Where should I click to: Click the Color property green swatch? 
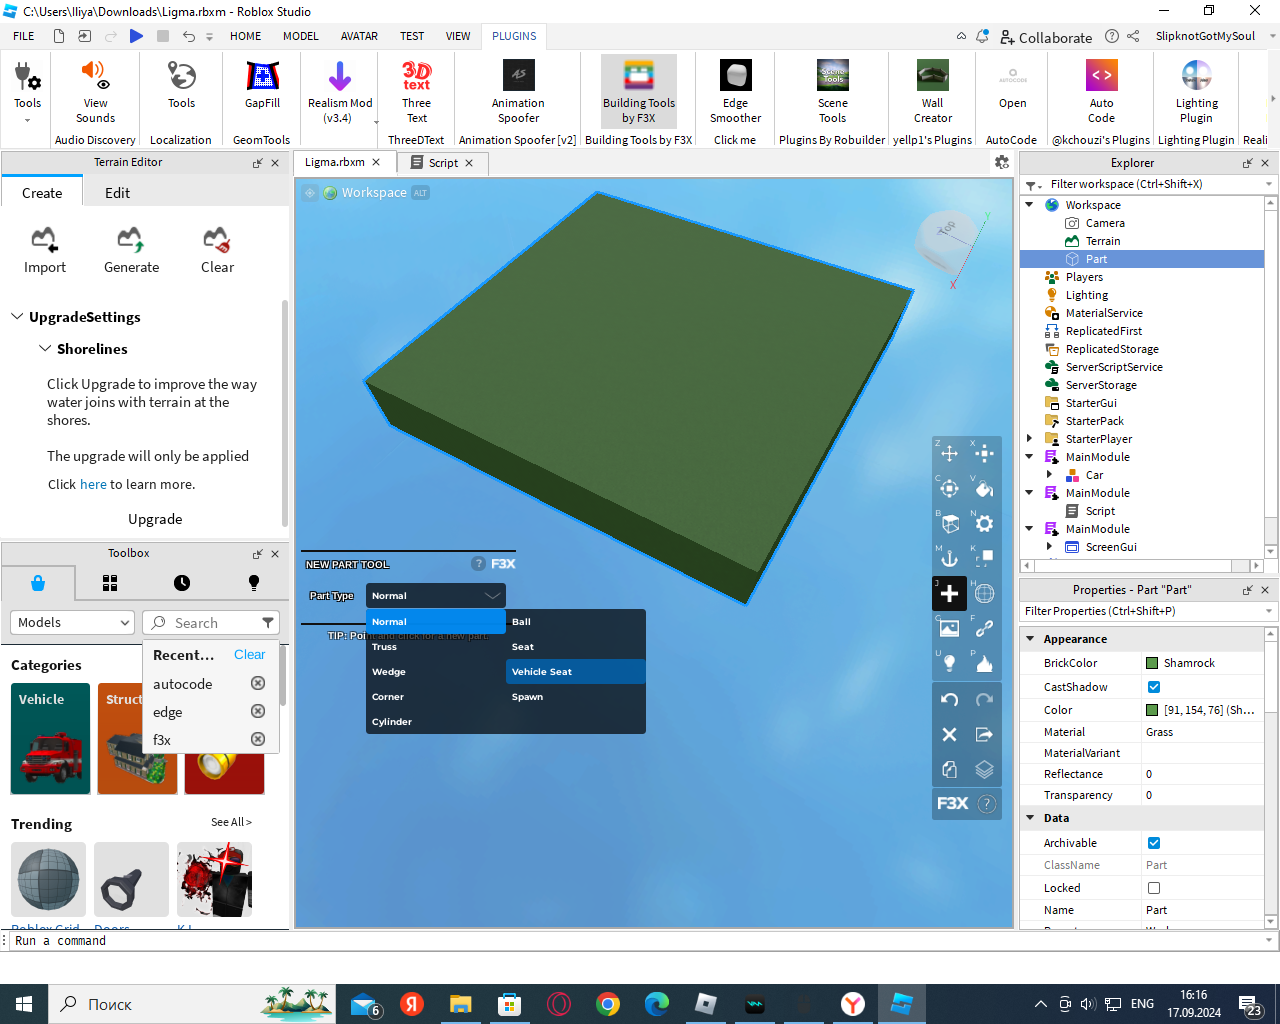(1152, 710)
